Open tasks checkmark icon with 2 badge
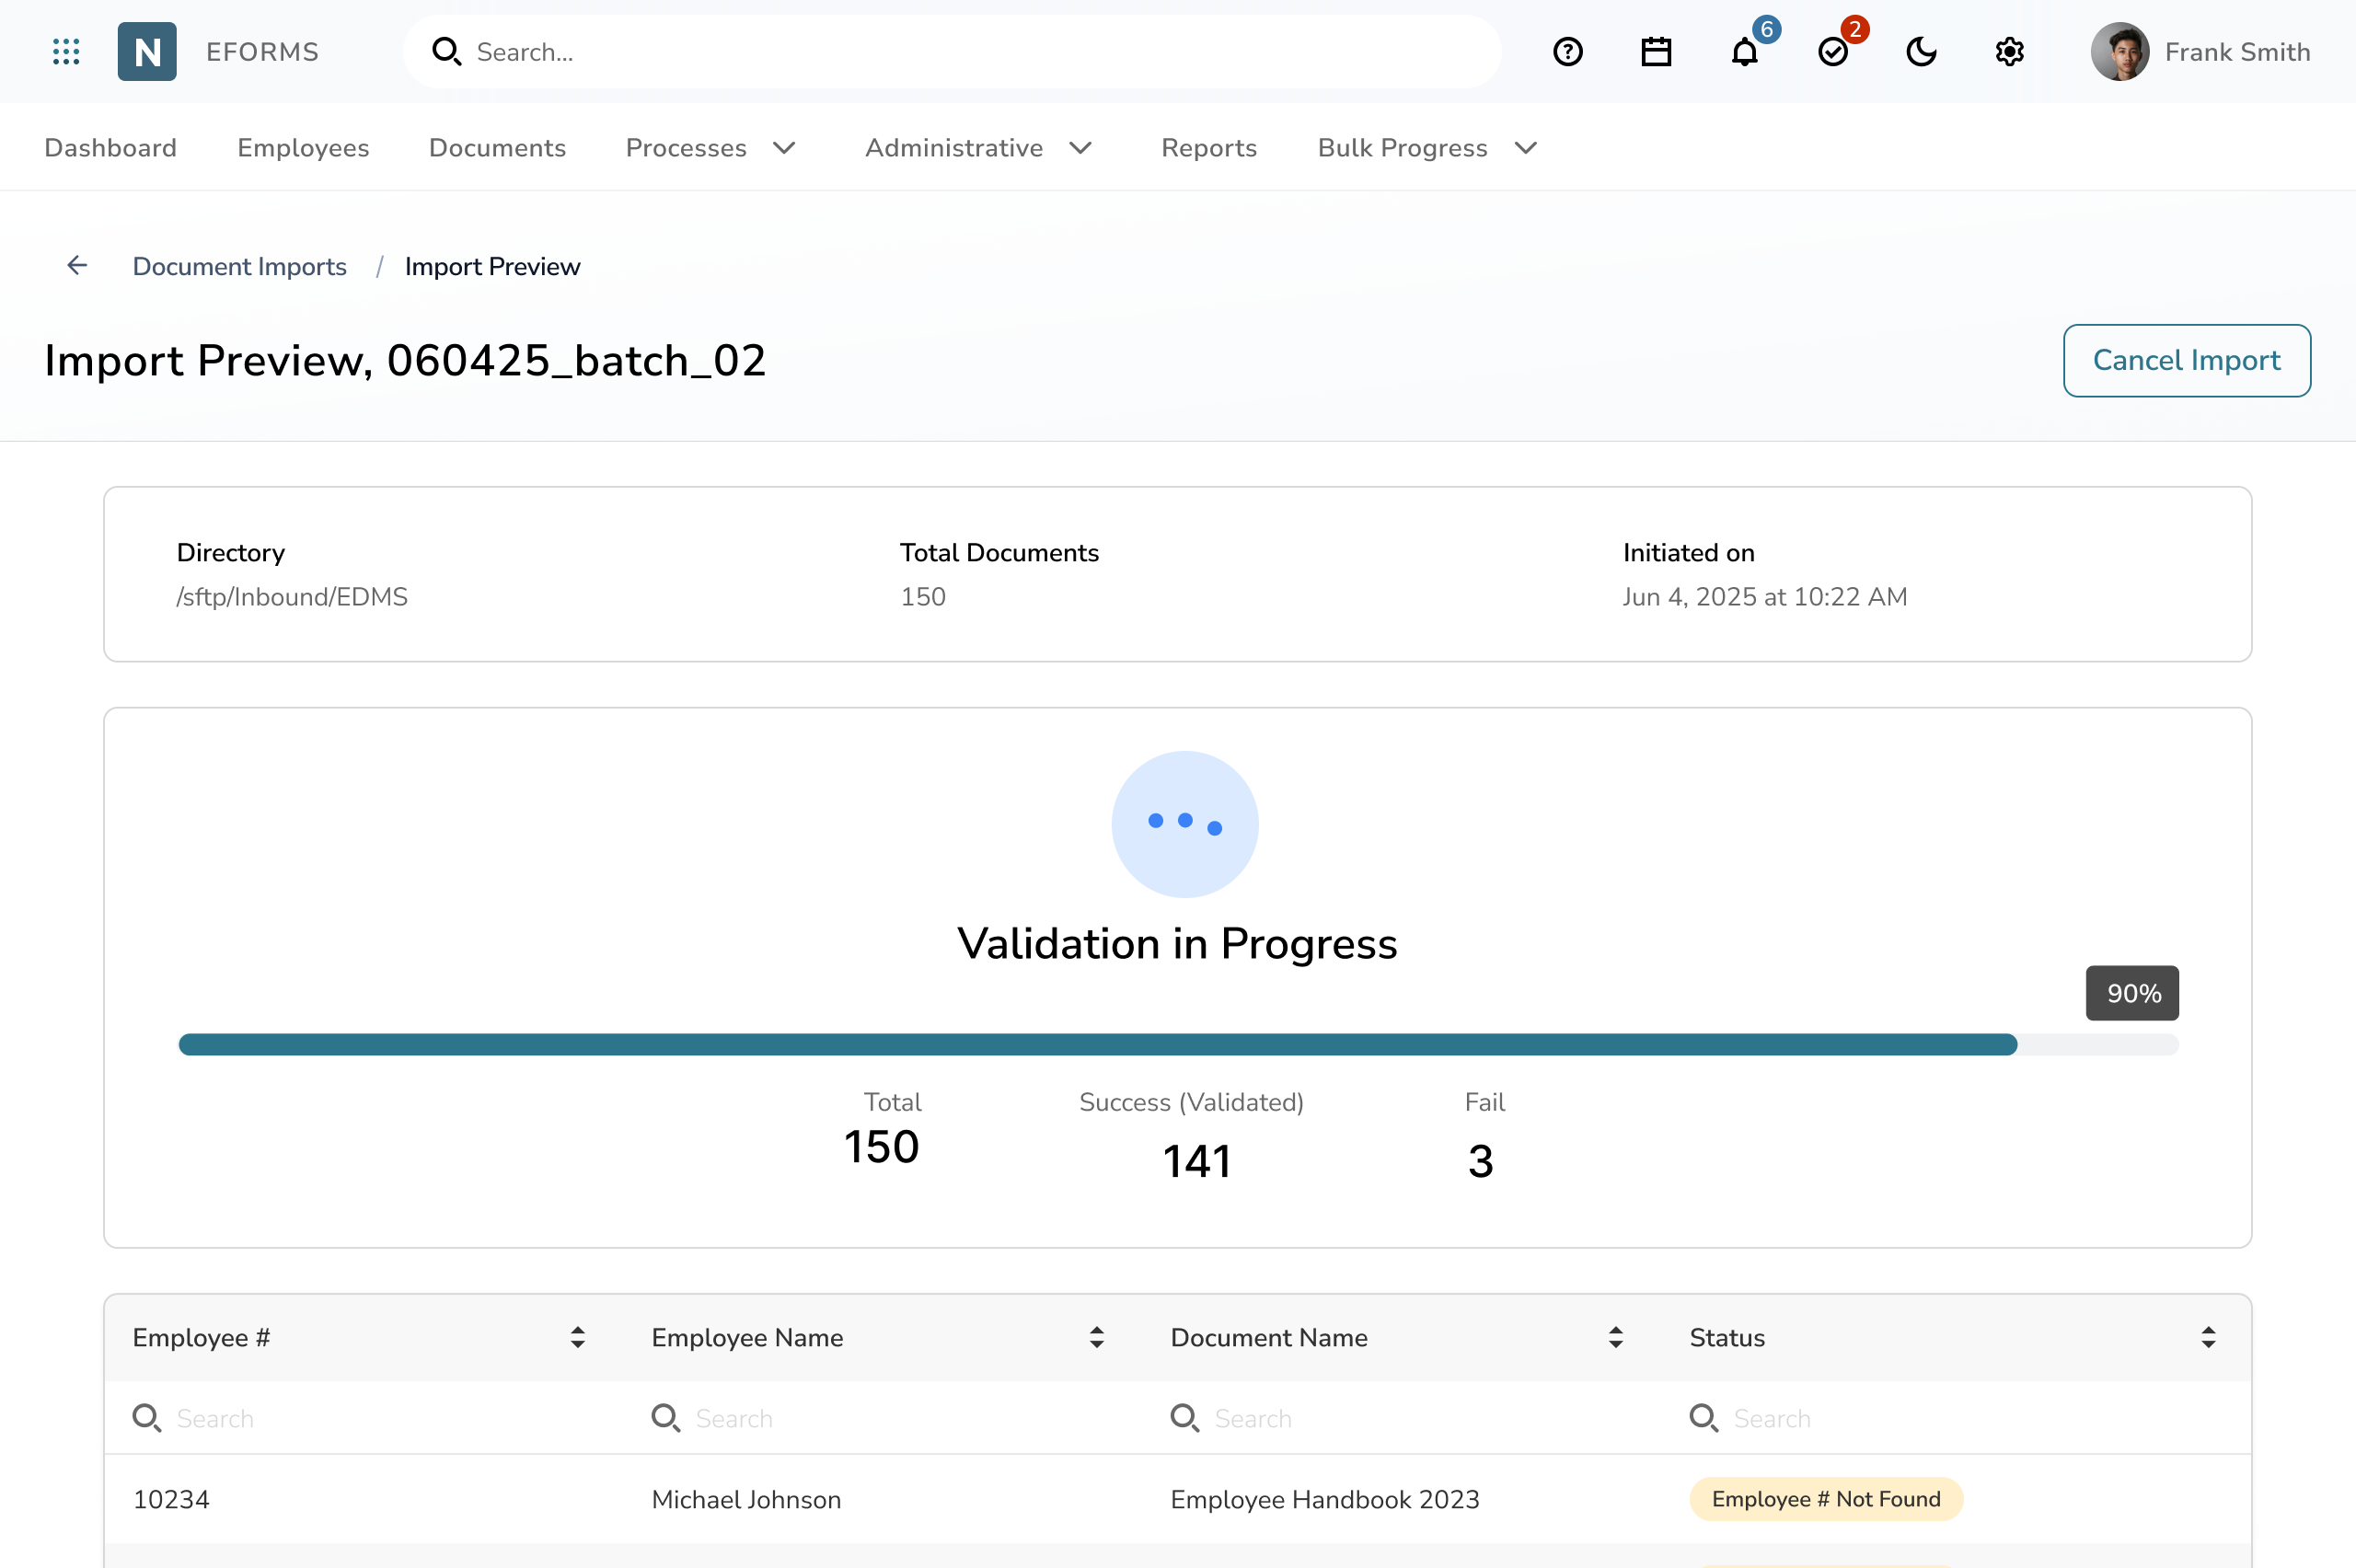Image resolution: width=2356 pixels, height=1568 pixels. click(x=1833, y=51)
